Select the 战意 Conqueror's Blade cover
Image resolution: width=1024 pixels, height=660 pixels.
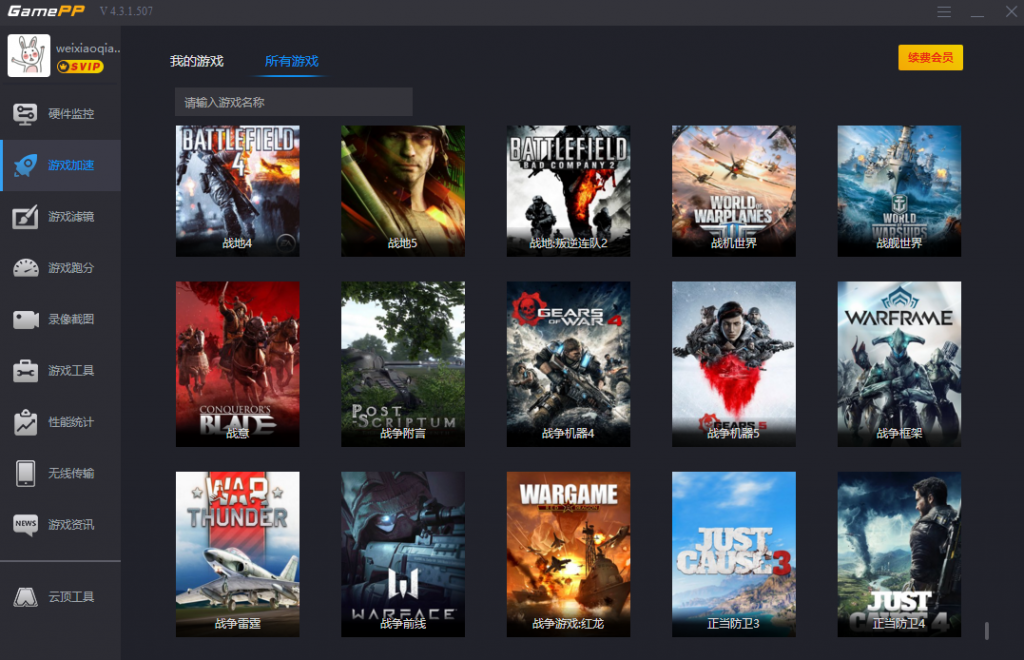pyautogui.click(x=237, y=364)
